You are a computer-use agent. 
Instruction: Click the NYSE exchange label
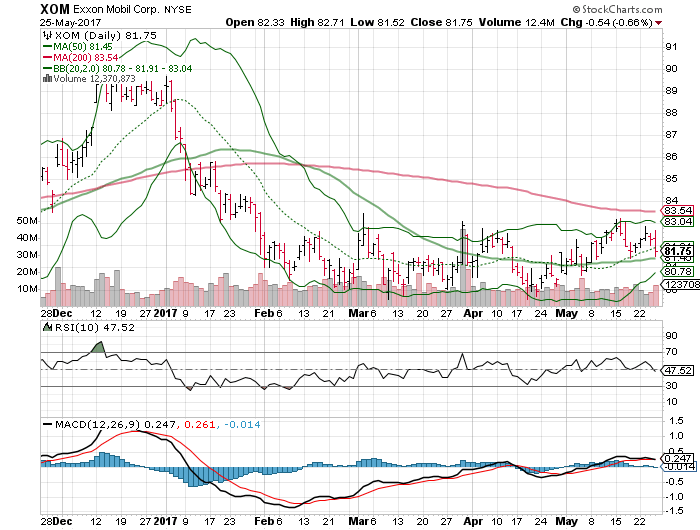(x=177, y=9)
